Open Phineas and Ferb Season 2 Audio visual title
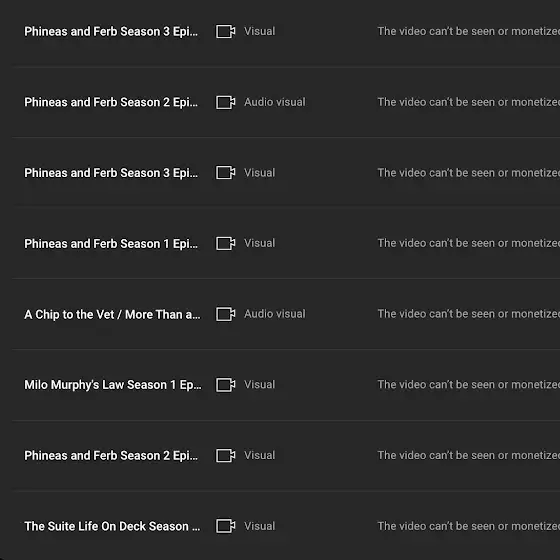Image resolution: width=560 pixels, height=560 pixels. 111,102
